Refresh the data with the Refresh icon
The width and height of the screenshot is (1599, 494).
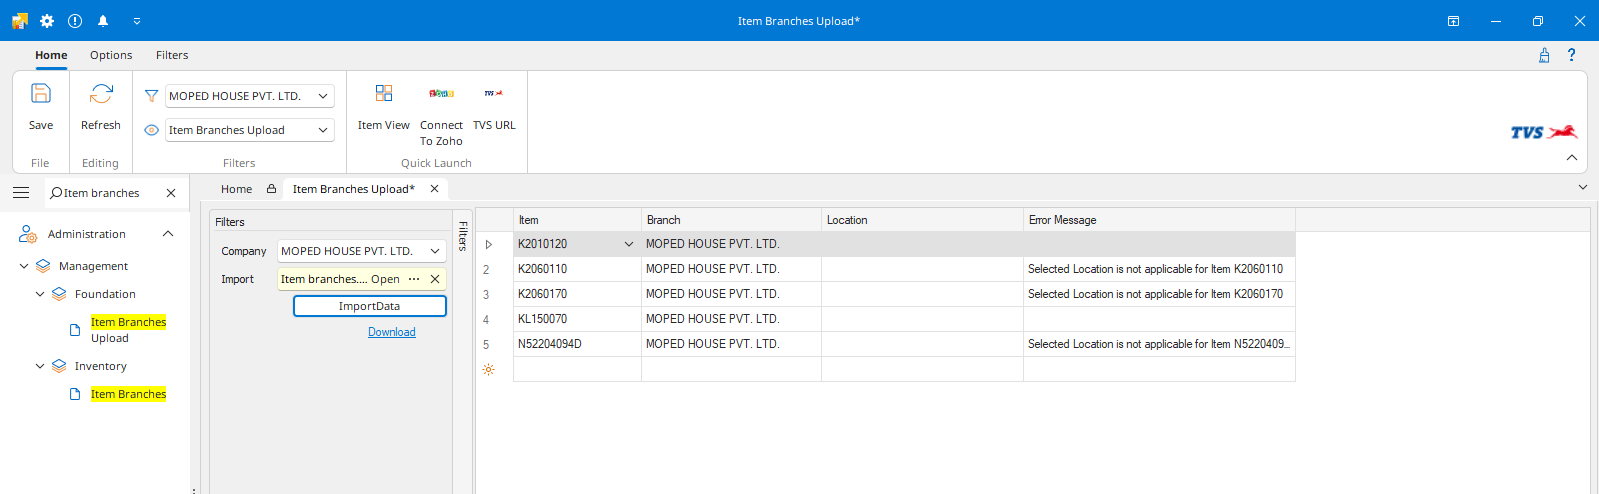(x=101, y=95)
